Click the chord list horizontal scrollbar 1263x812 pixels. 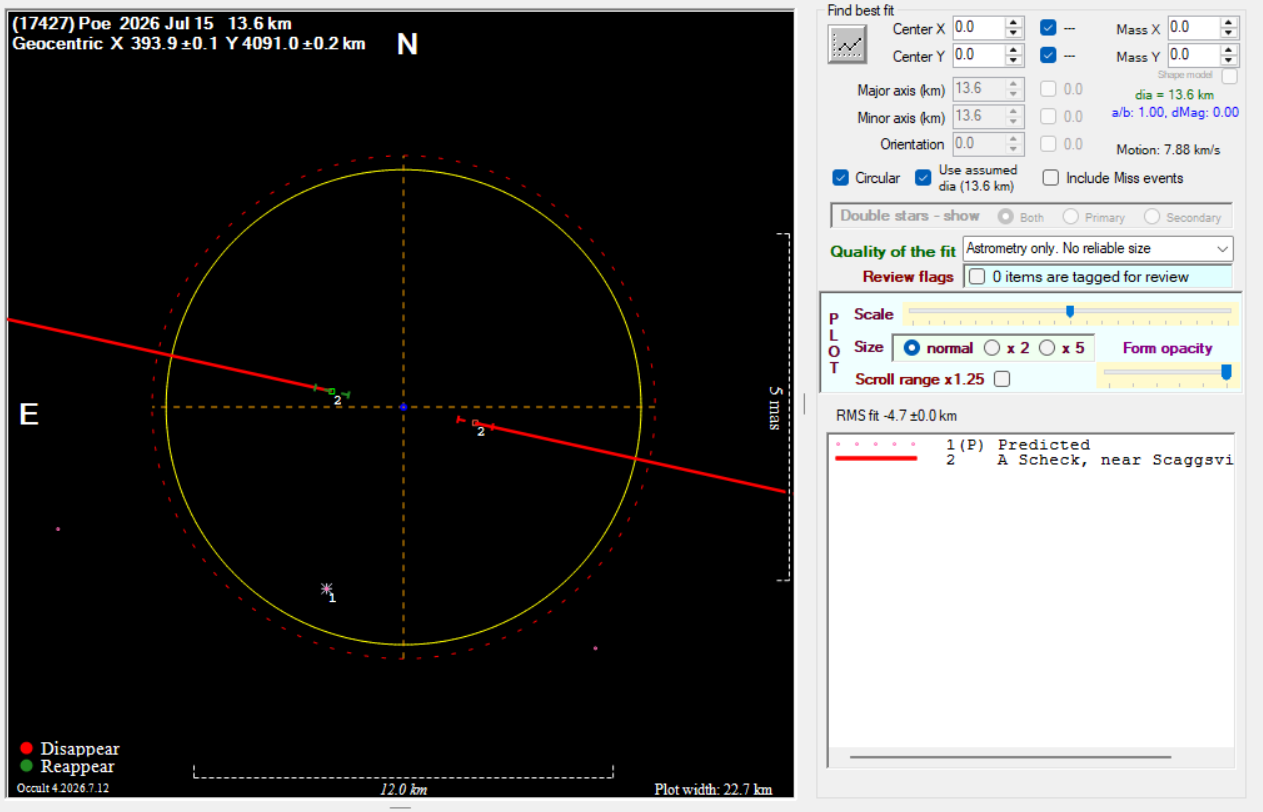1010,757
